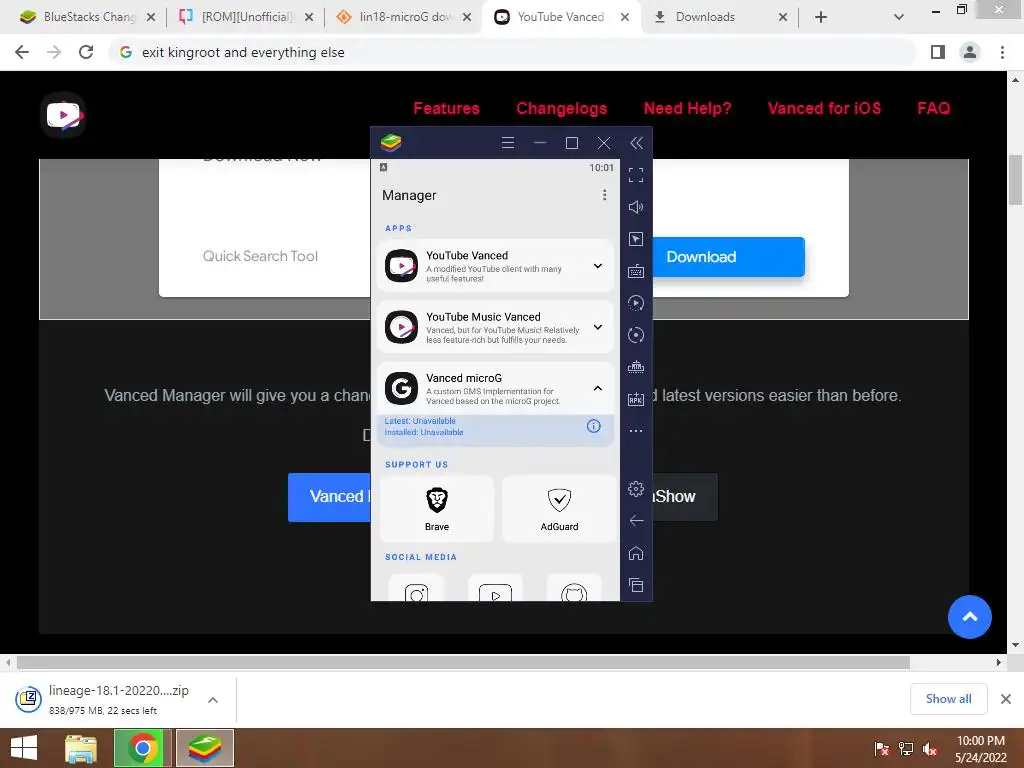Open Windows Start button
This screenshot has width=1024, height=768.
click(24, 748)
